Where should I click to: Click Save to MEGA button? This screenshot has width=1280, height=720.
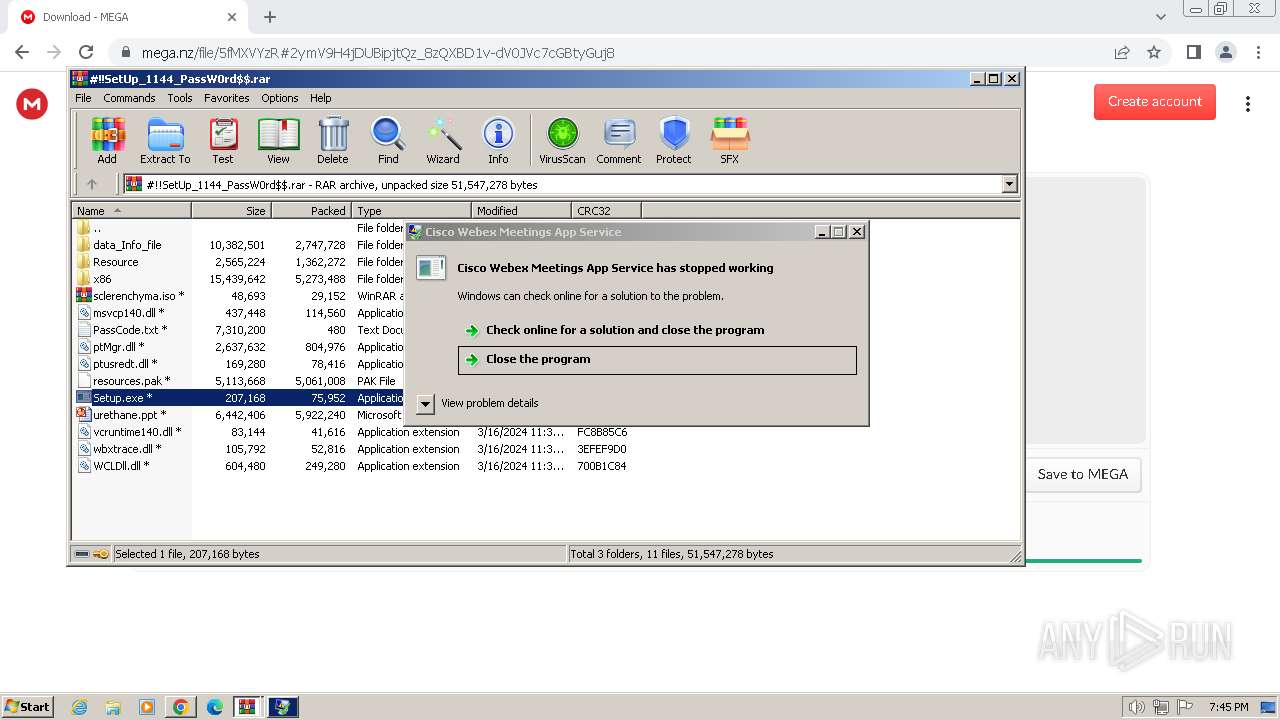[1083, 474]
